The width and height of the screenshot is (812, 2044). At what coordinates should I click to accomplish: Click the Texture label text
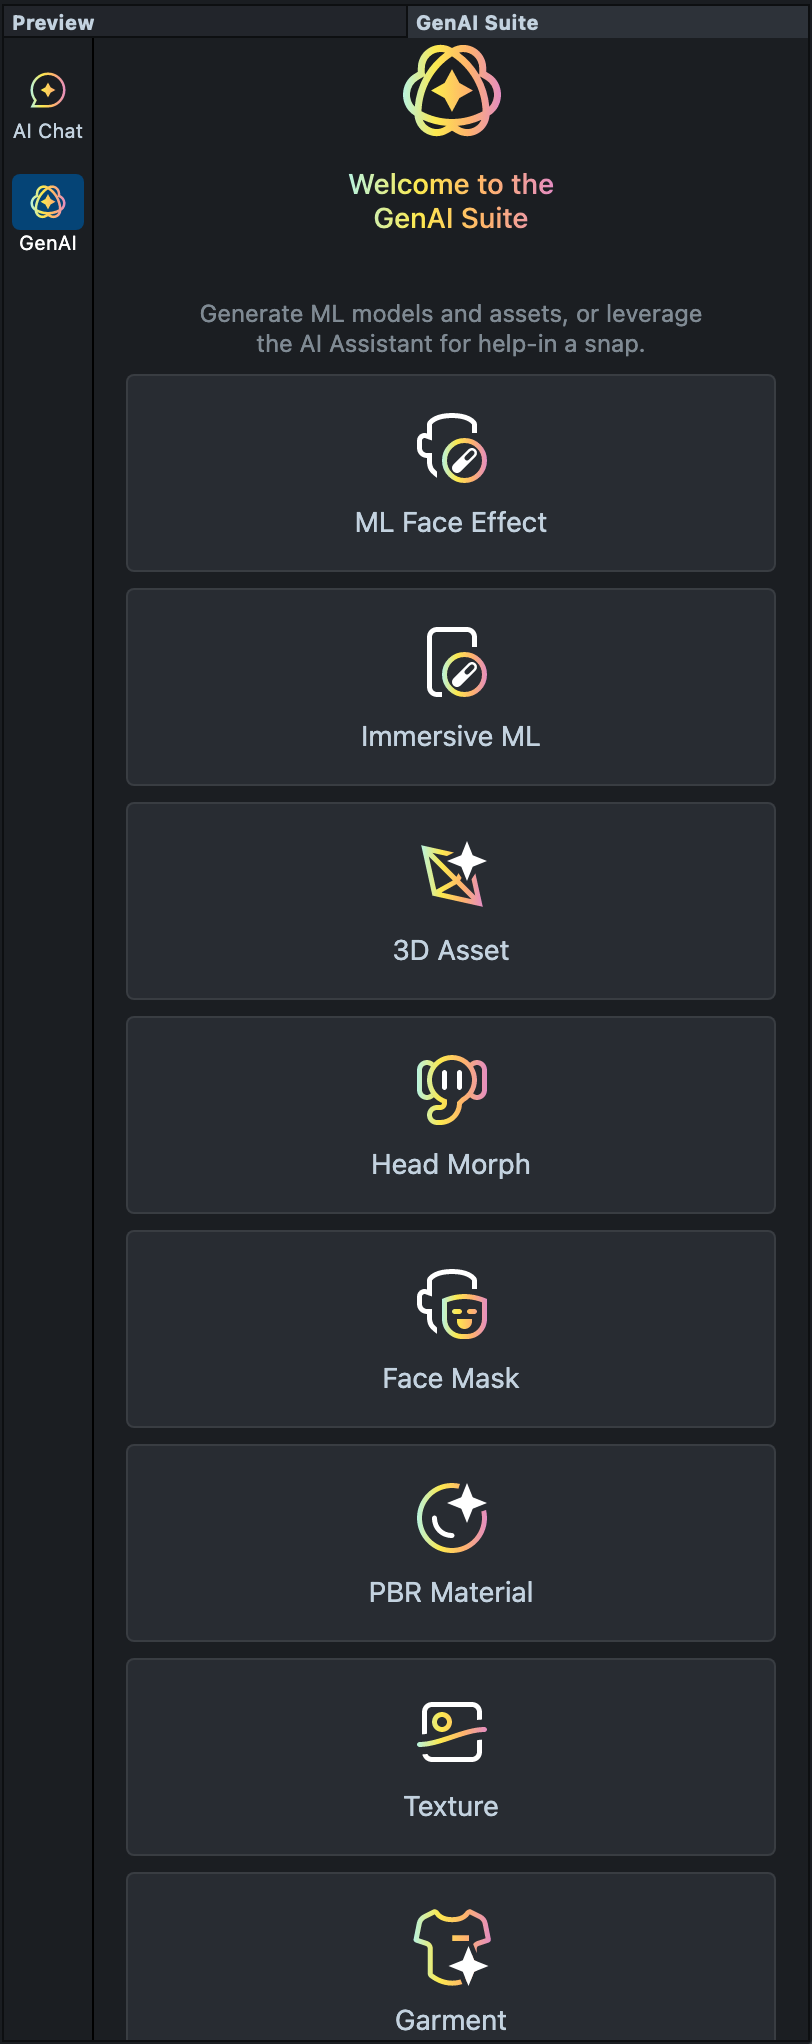point(451,1807)
